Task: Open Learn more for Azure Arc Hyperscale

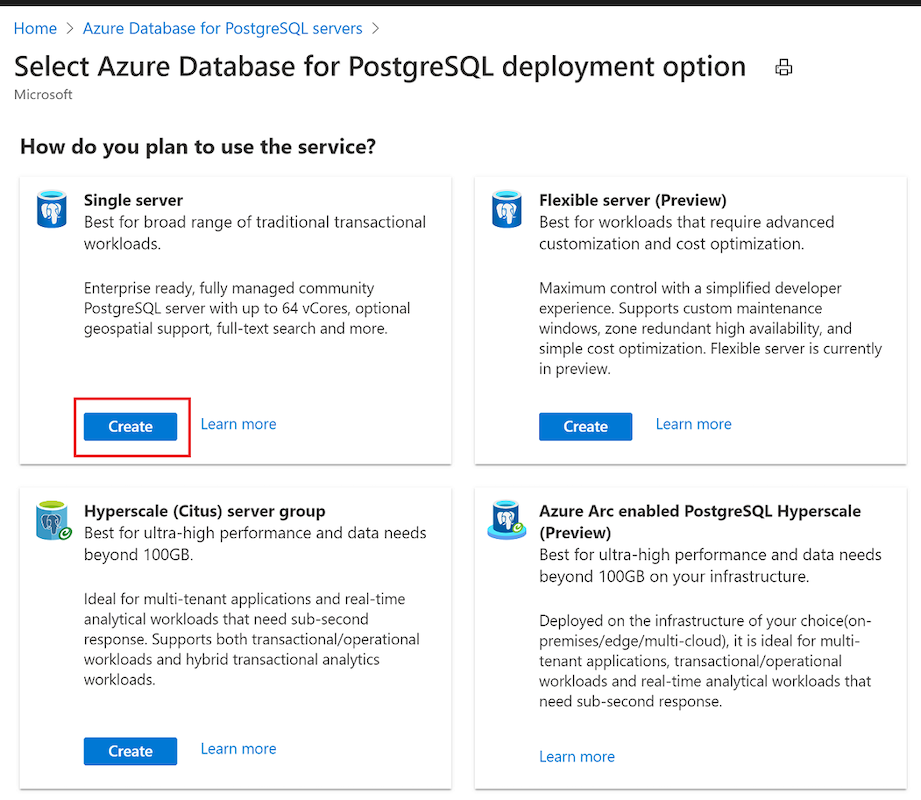Action: click(577, 757)
